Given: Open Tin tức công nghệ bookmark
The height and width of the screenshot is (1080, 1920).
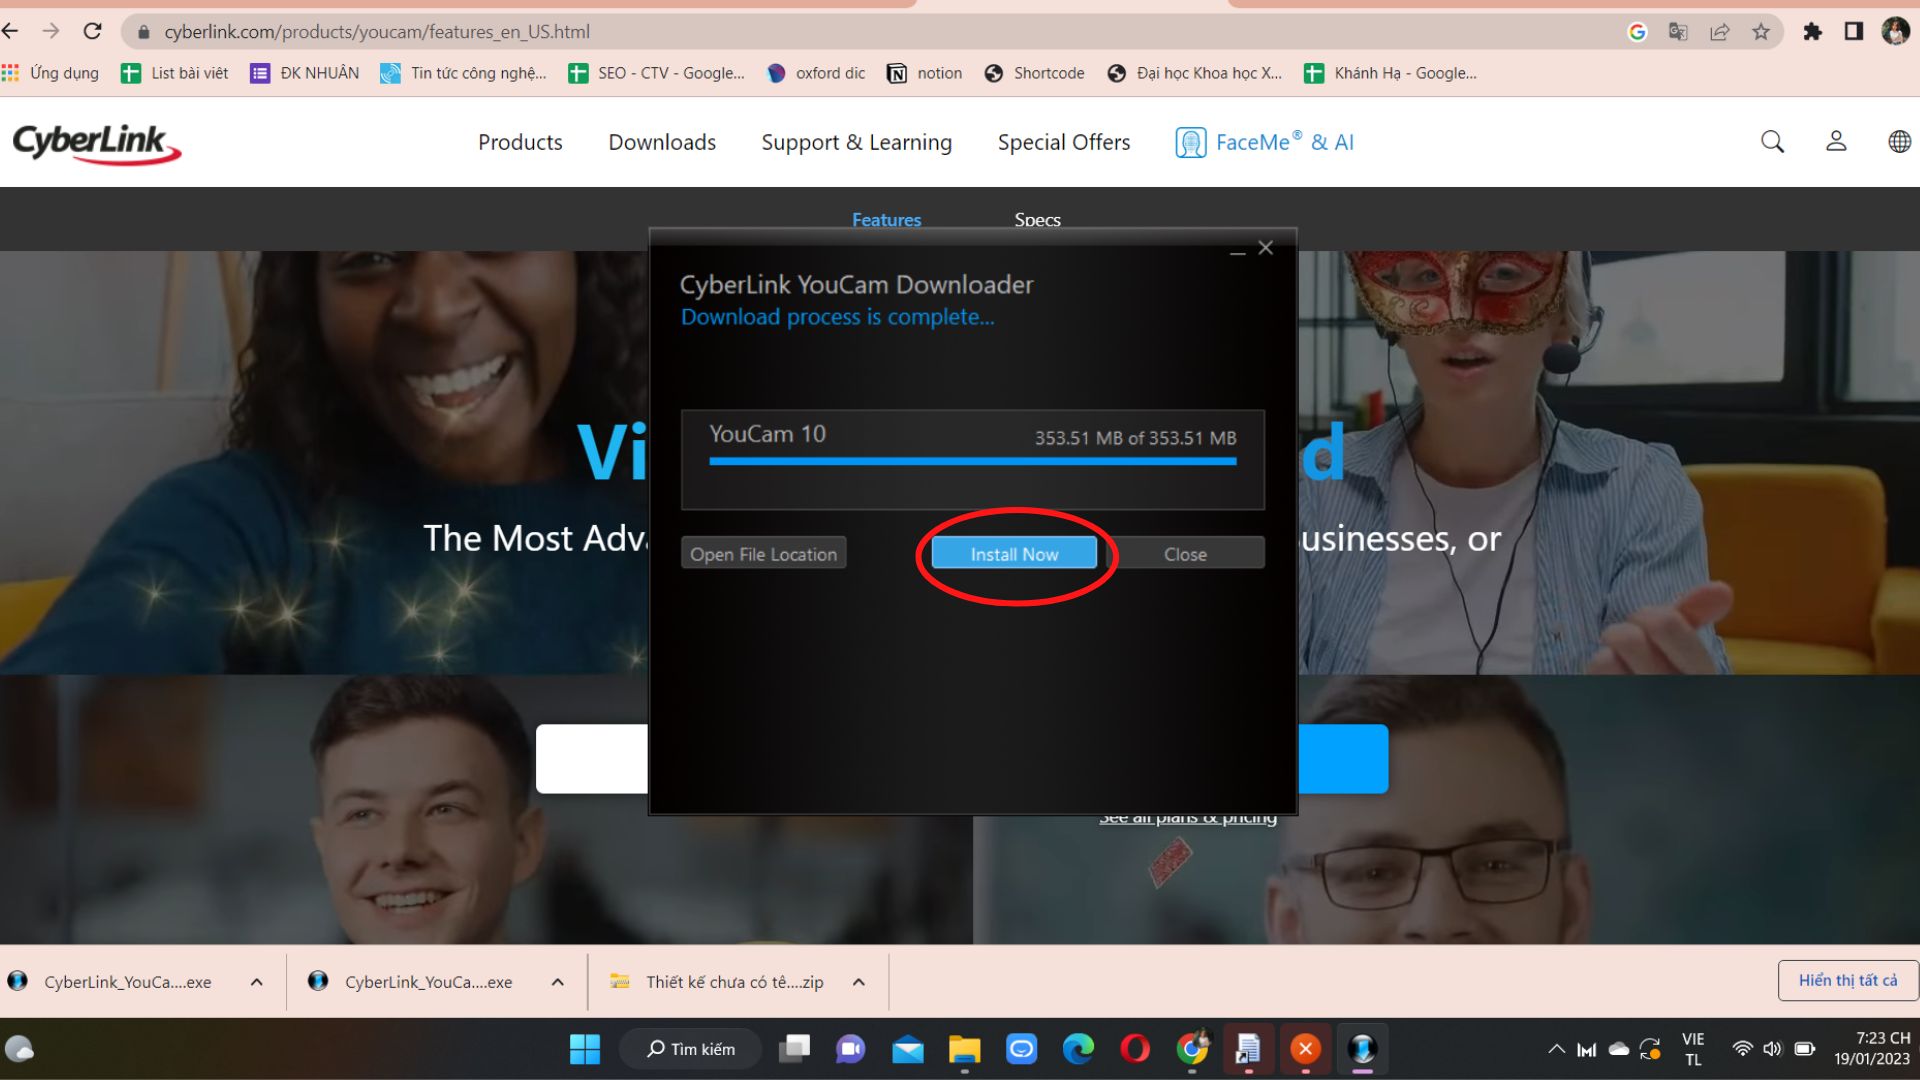Looking at the screenshot, I should point(463,73).
